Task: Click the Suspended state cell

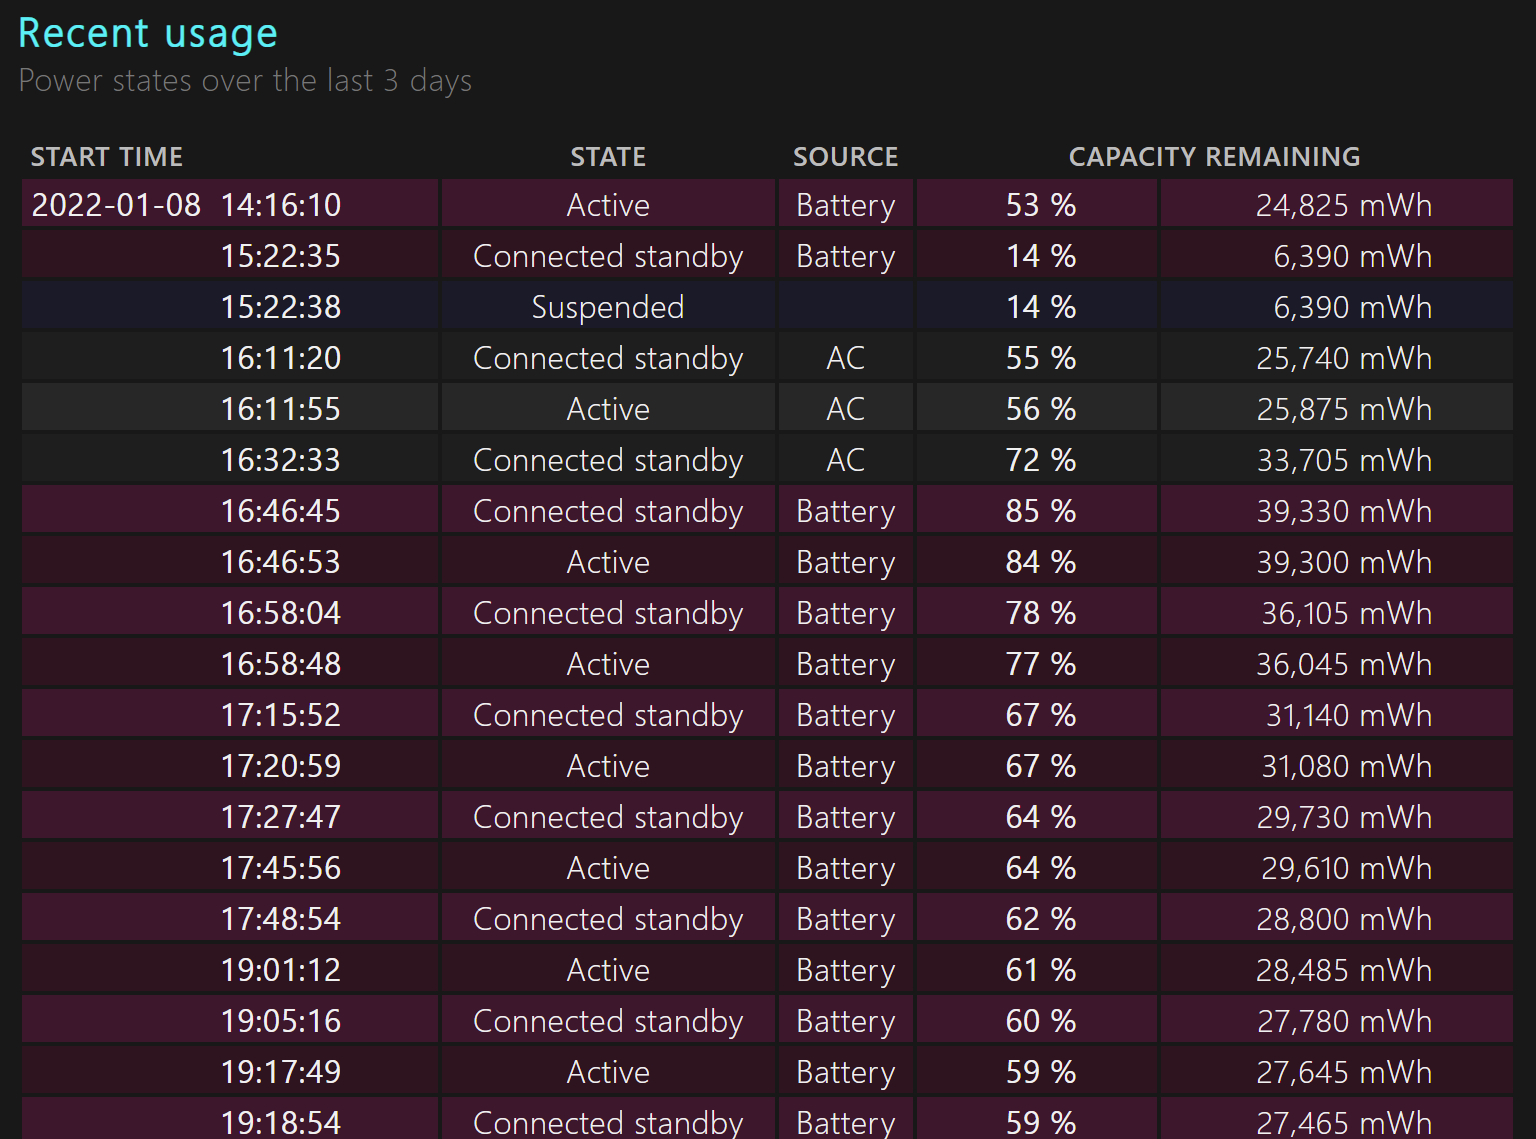Action: point(608,306)
